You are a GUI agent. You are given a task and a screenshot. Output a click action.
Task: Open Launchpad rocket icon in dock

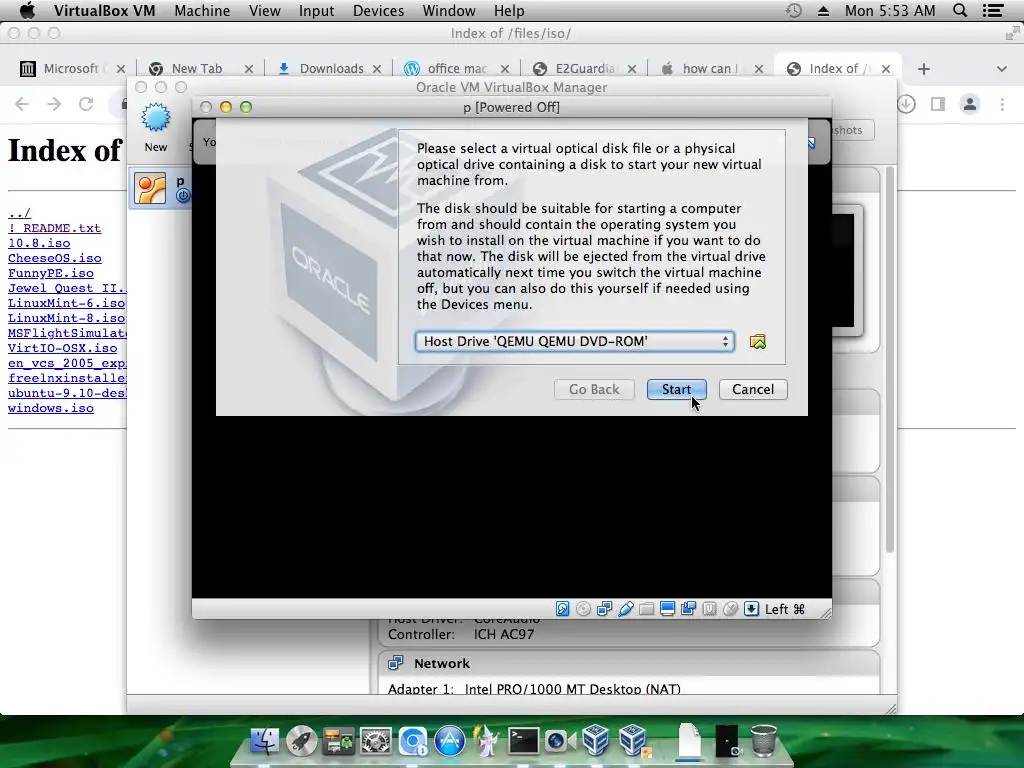(x=301, y=741)
